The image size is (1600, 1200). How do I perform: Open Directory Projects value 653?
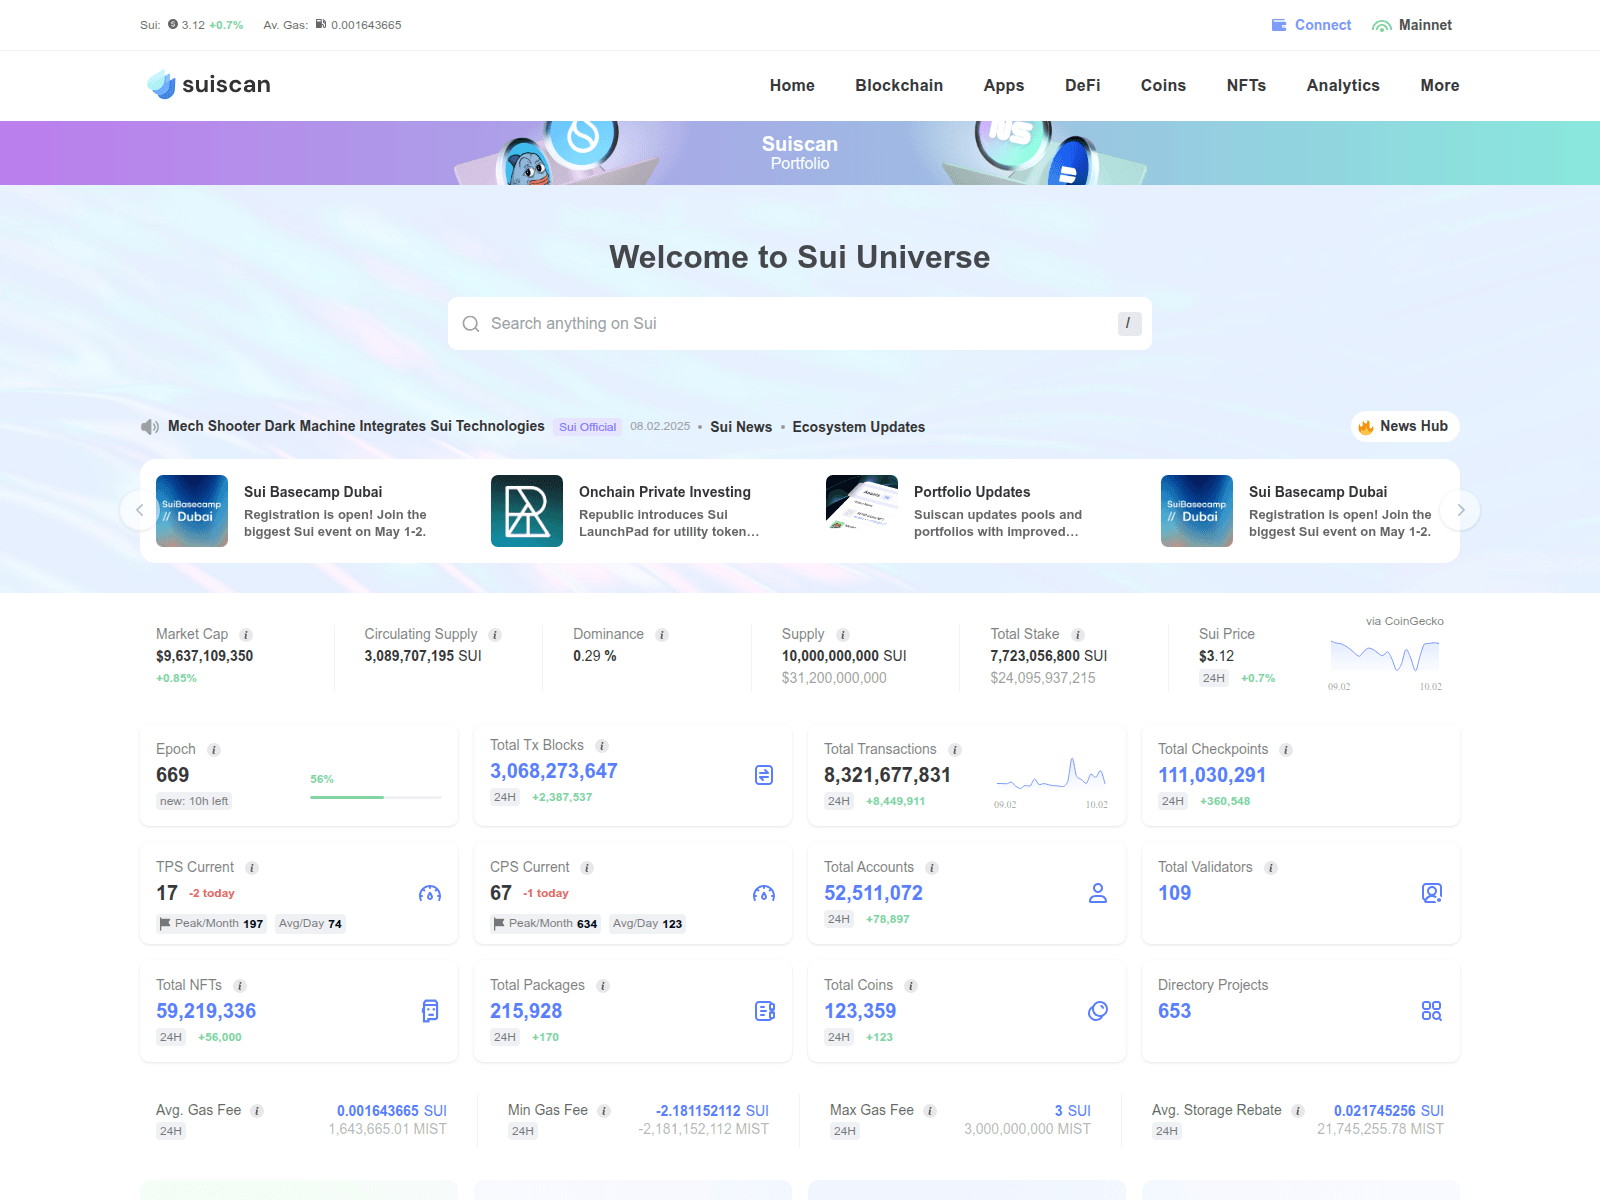click(x=1175, y=1011)
